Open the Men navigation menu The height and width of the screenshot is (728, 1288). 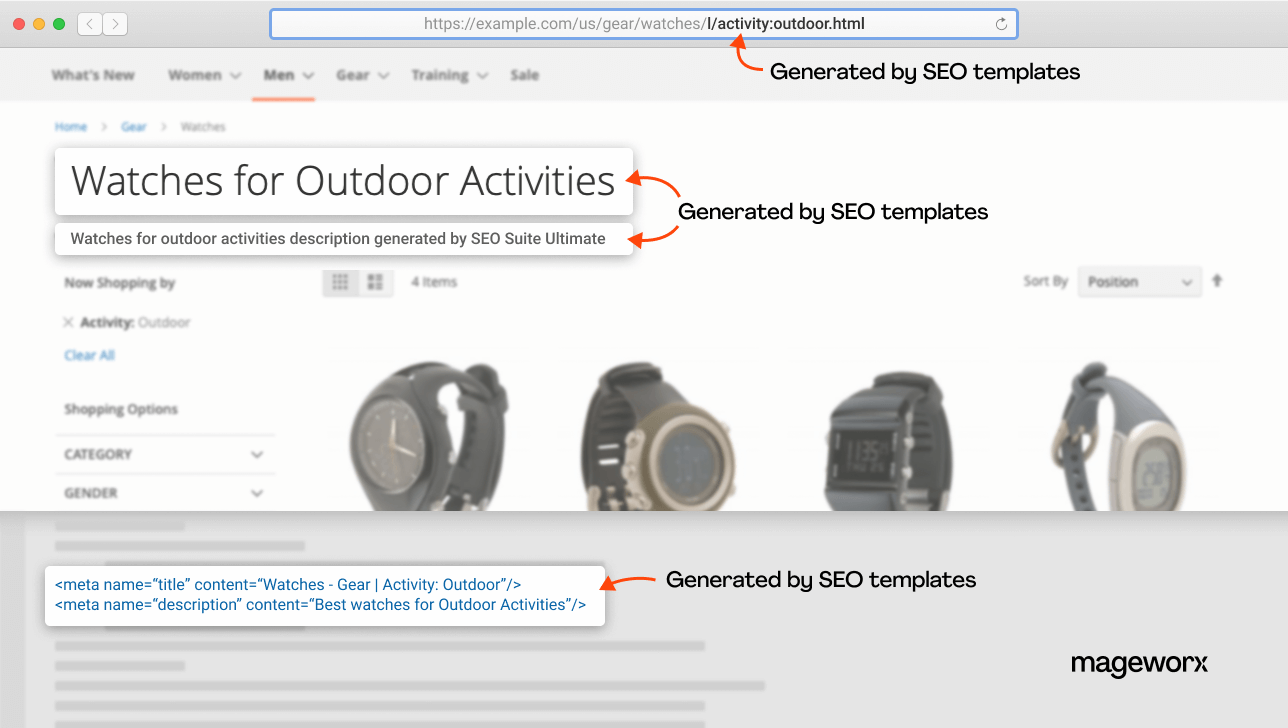click(x=277, y=74)
